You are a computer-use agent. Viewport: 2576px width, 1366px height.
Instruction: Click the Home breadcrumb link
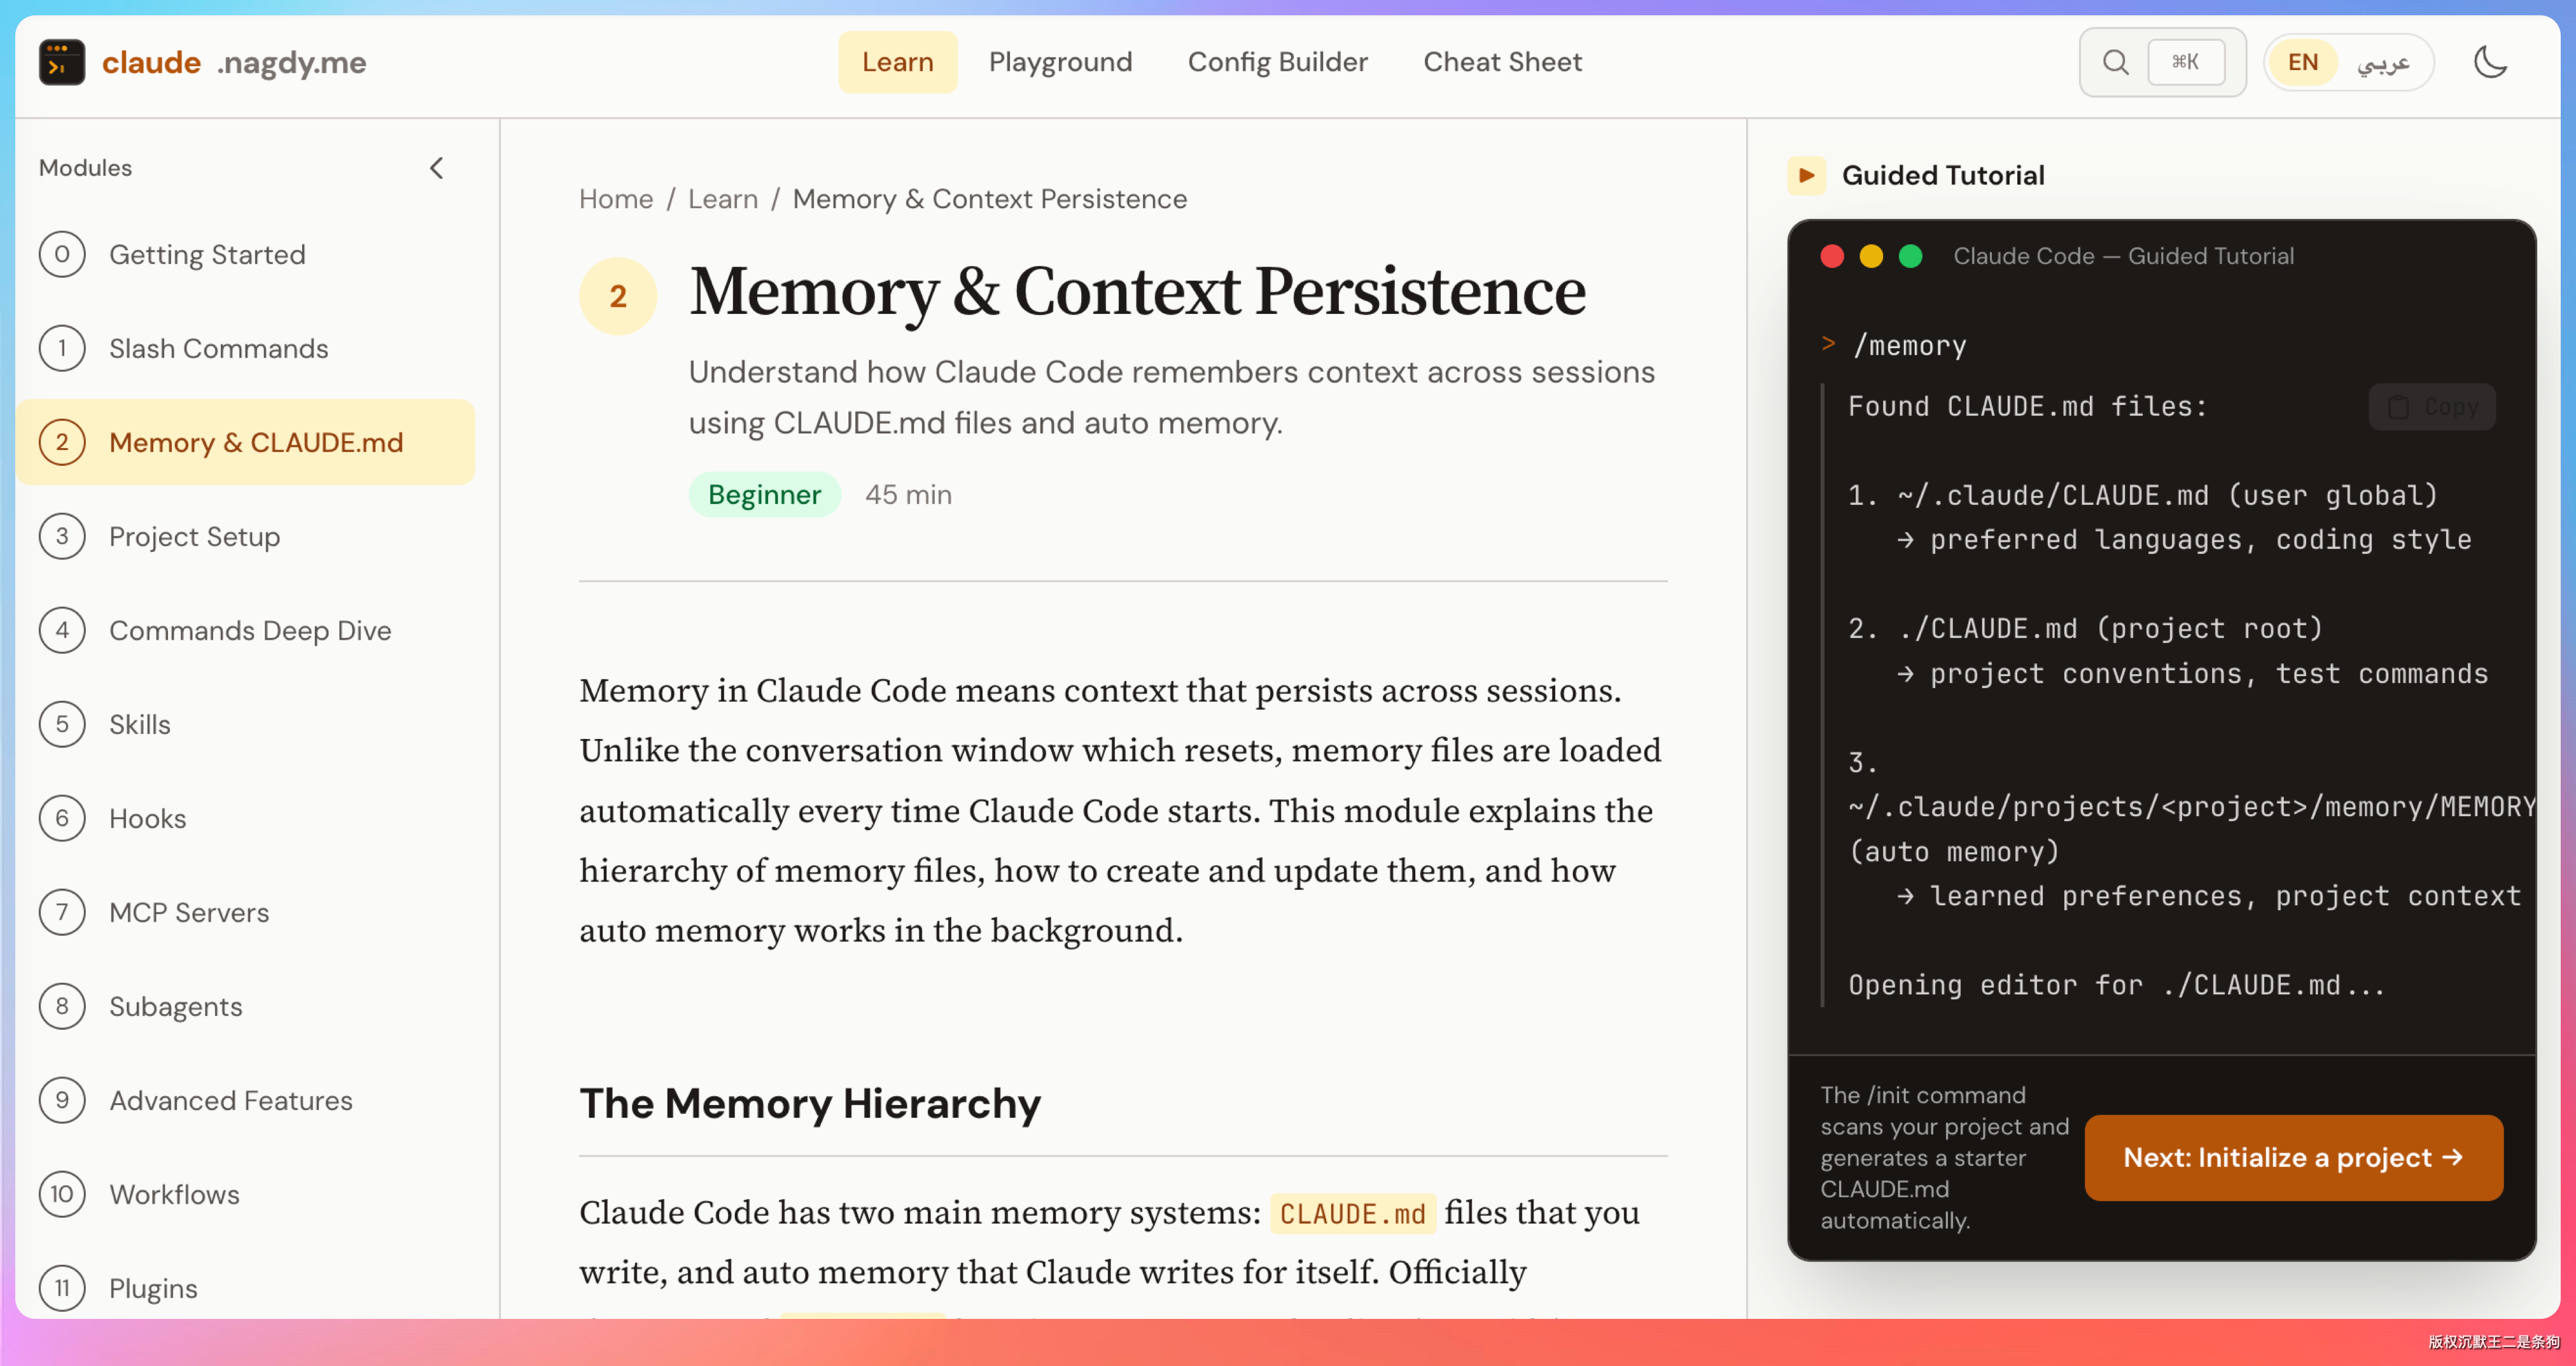pyautogui.click(x=616, y=199)
